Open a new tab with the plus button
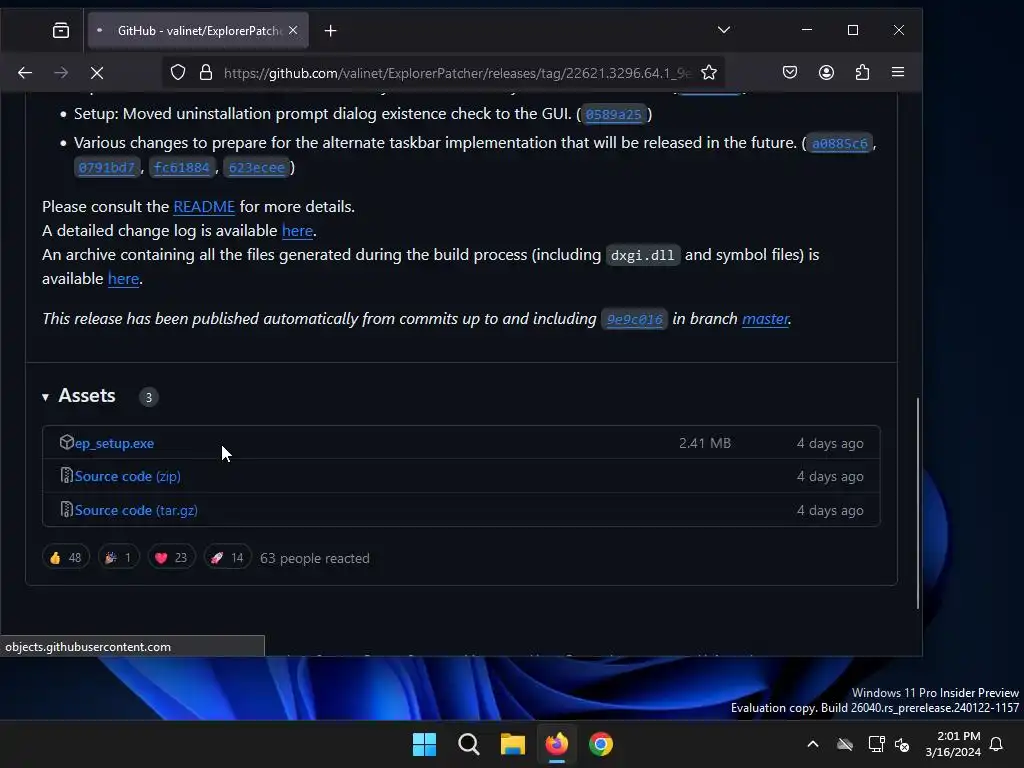This screenshot has height=768, width=1024. pos(330,31)
